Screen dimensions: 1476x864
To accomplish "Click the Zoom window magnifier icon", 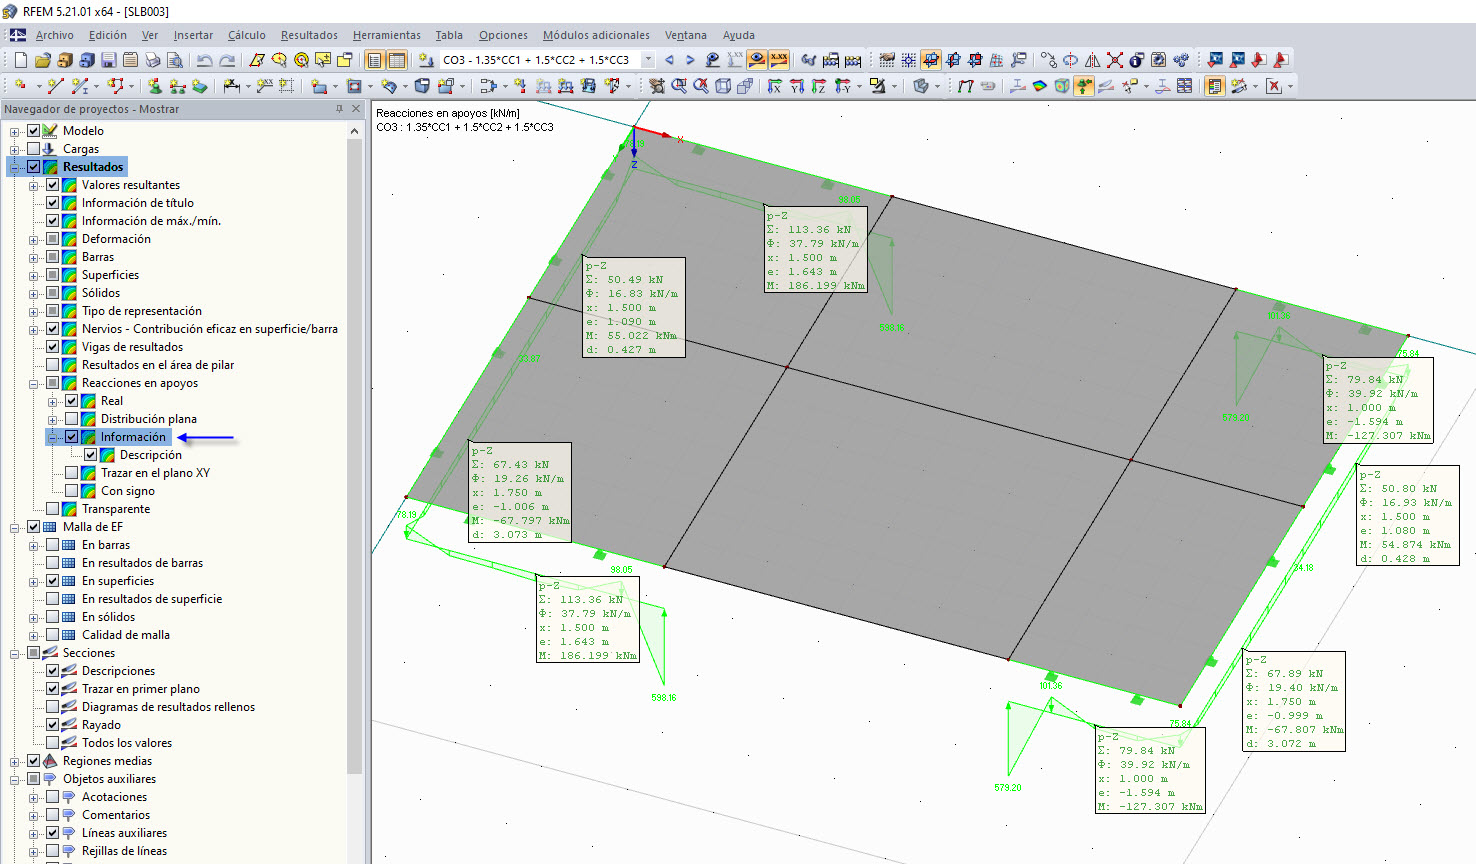I will coord(679,86).
